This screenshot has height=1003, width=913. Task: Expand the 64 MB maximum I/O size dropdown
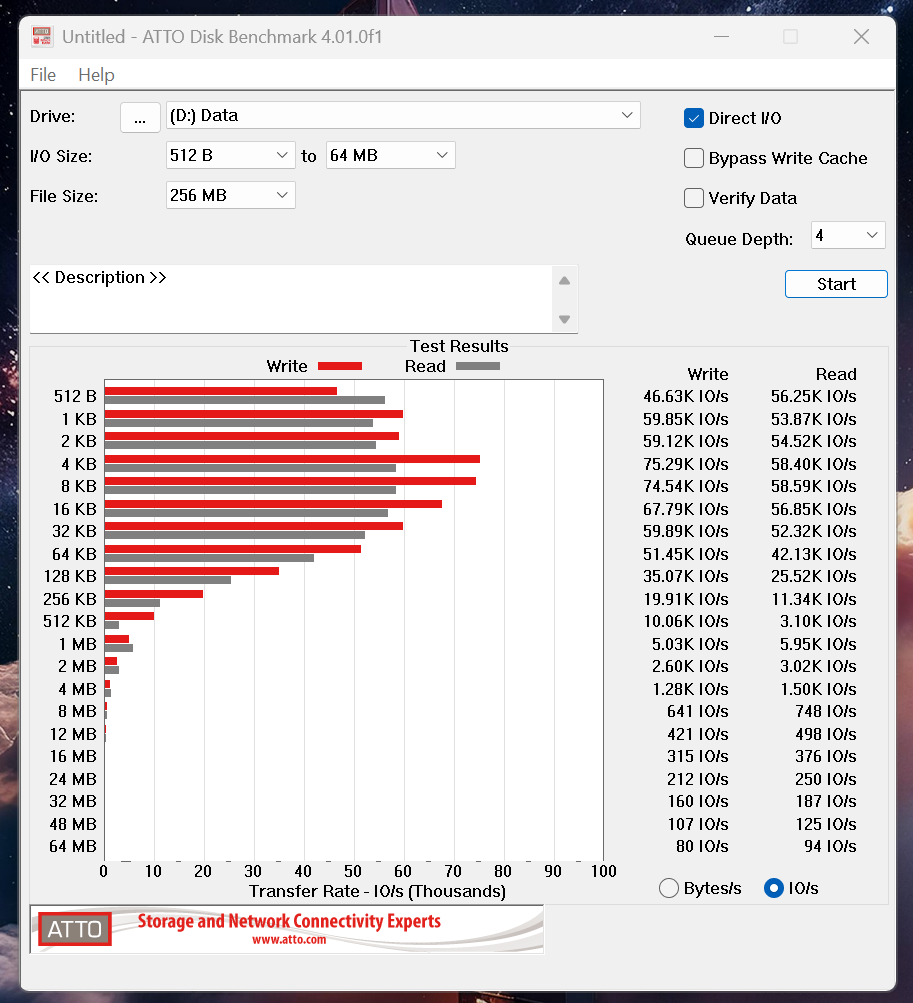(x=390, y=155)
